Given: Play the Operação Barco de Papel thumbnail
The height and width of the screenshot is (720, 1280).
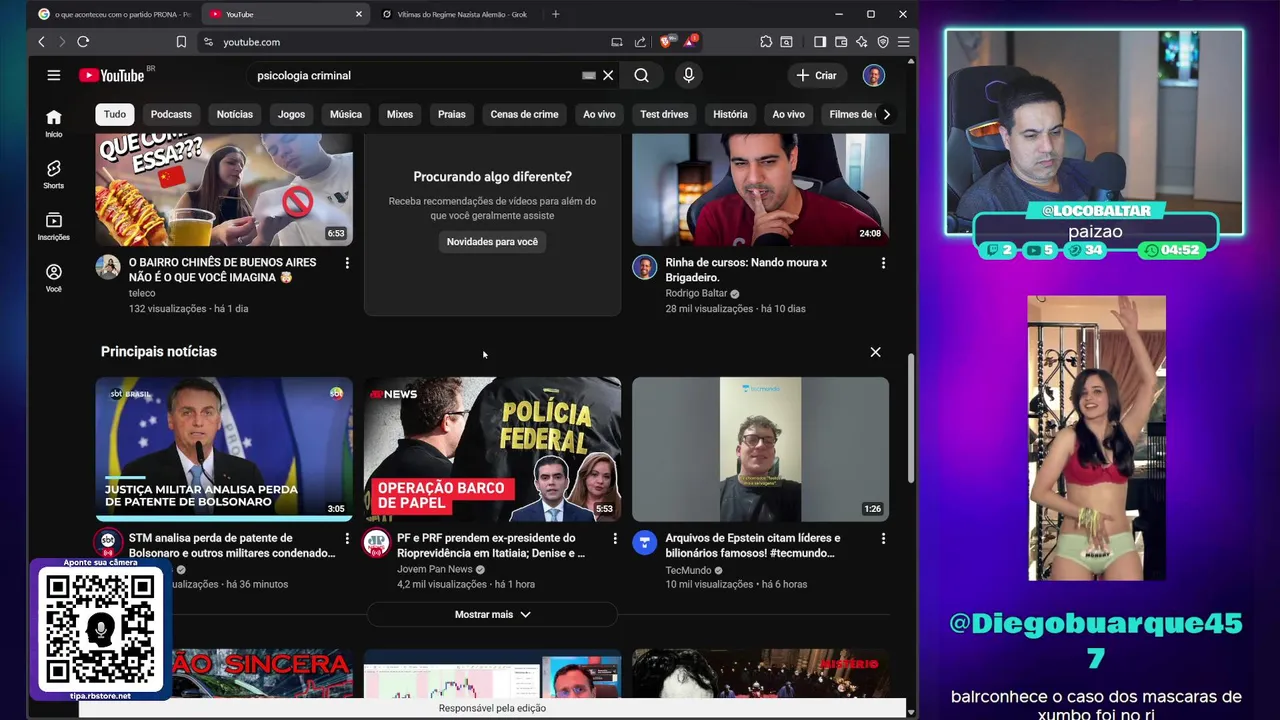Looking at the screenshot, I should (492, 449).
